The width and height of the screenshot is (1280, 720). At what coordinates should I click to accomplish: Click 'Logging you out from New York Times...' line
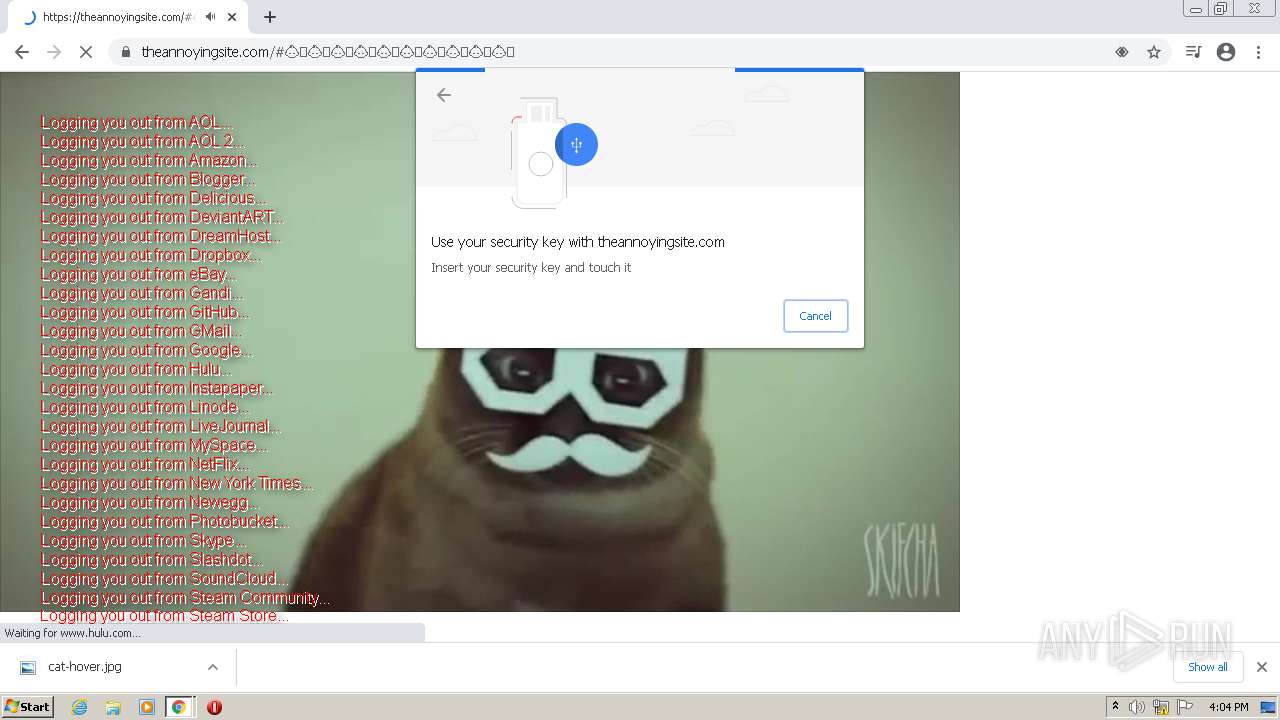(177, 484)
